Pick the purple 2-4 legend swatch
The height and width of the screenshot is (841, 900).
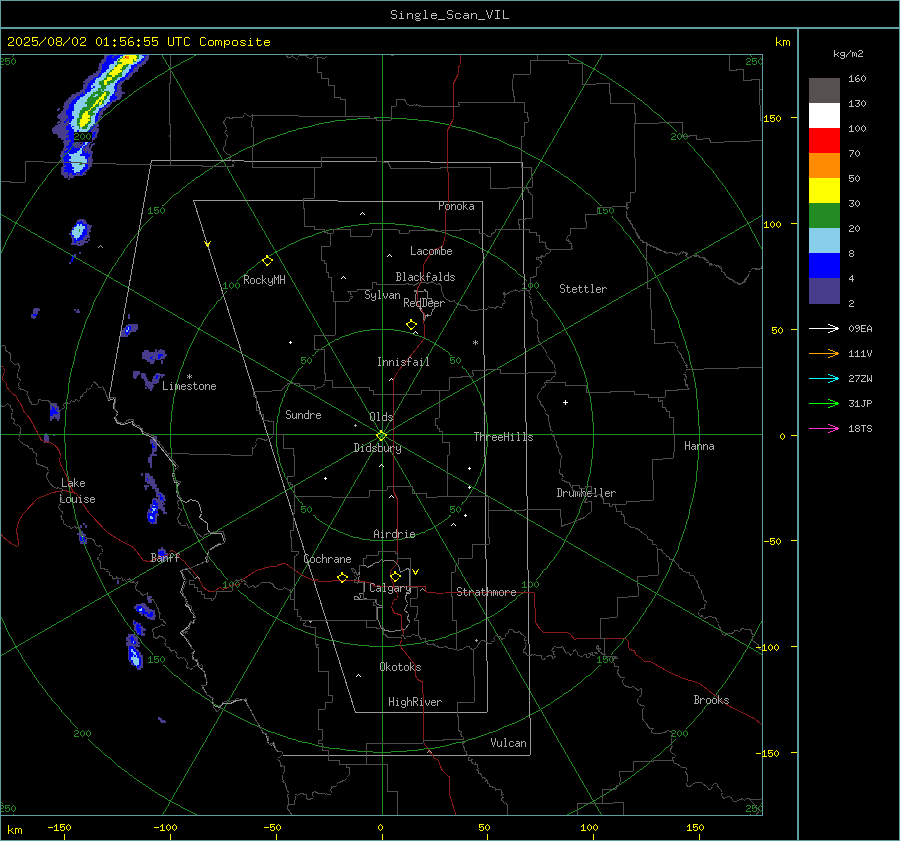pos(824,290)
